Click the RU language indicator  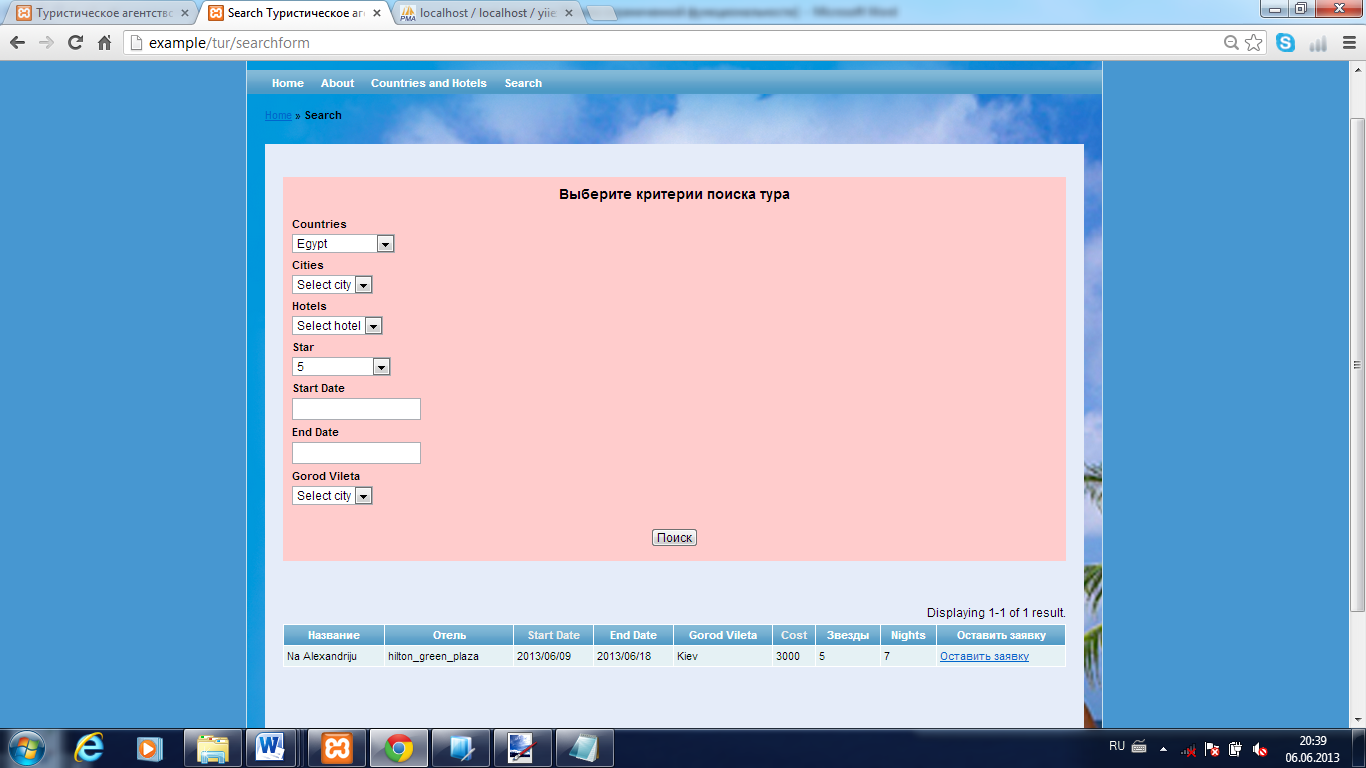coord(1117,746)
